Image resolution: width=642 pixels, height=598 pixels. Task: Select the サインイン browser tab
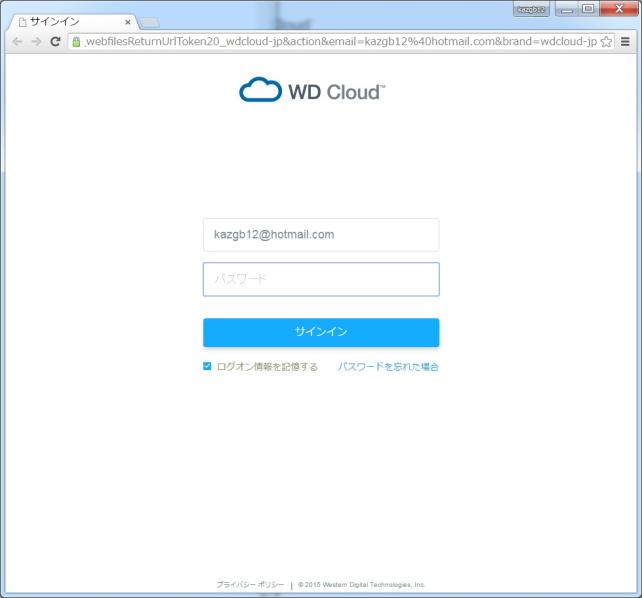[73, 22]
